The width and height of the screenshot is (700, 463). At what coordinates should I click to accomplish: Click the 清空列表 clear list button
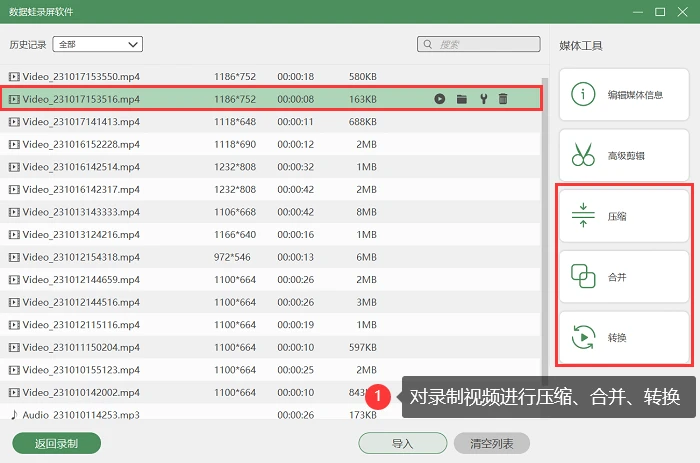(492, 443)
